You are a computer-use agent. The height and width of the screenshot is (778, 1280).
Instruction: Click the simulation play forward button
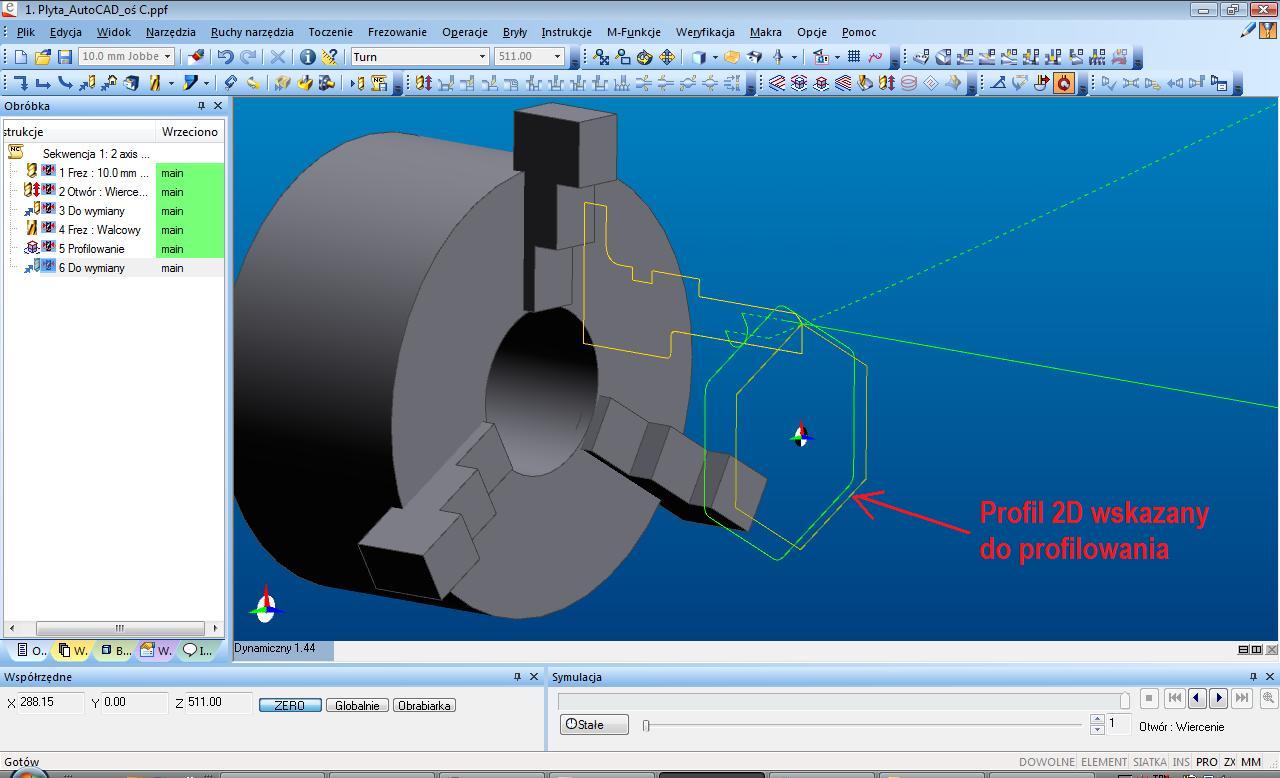click(1219, 698)
